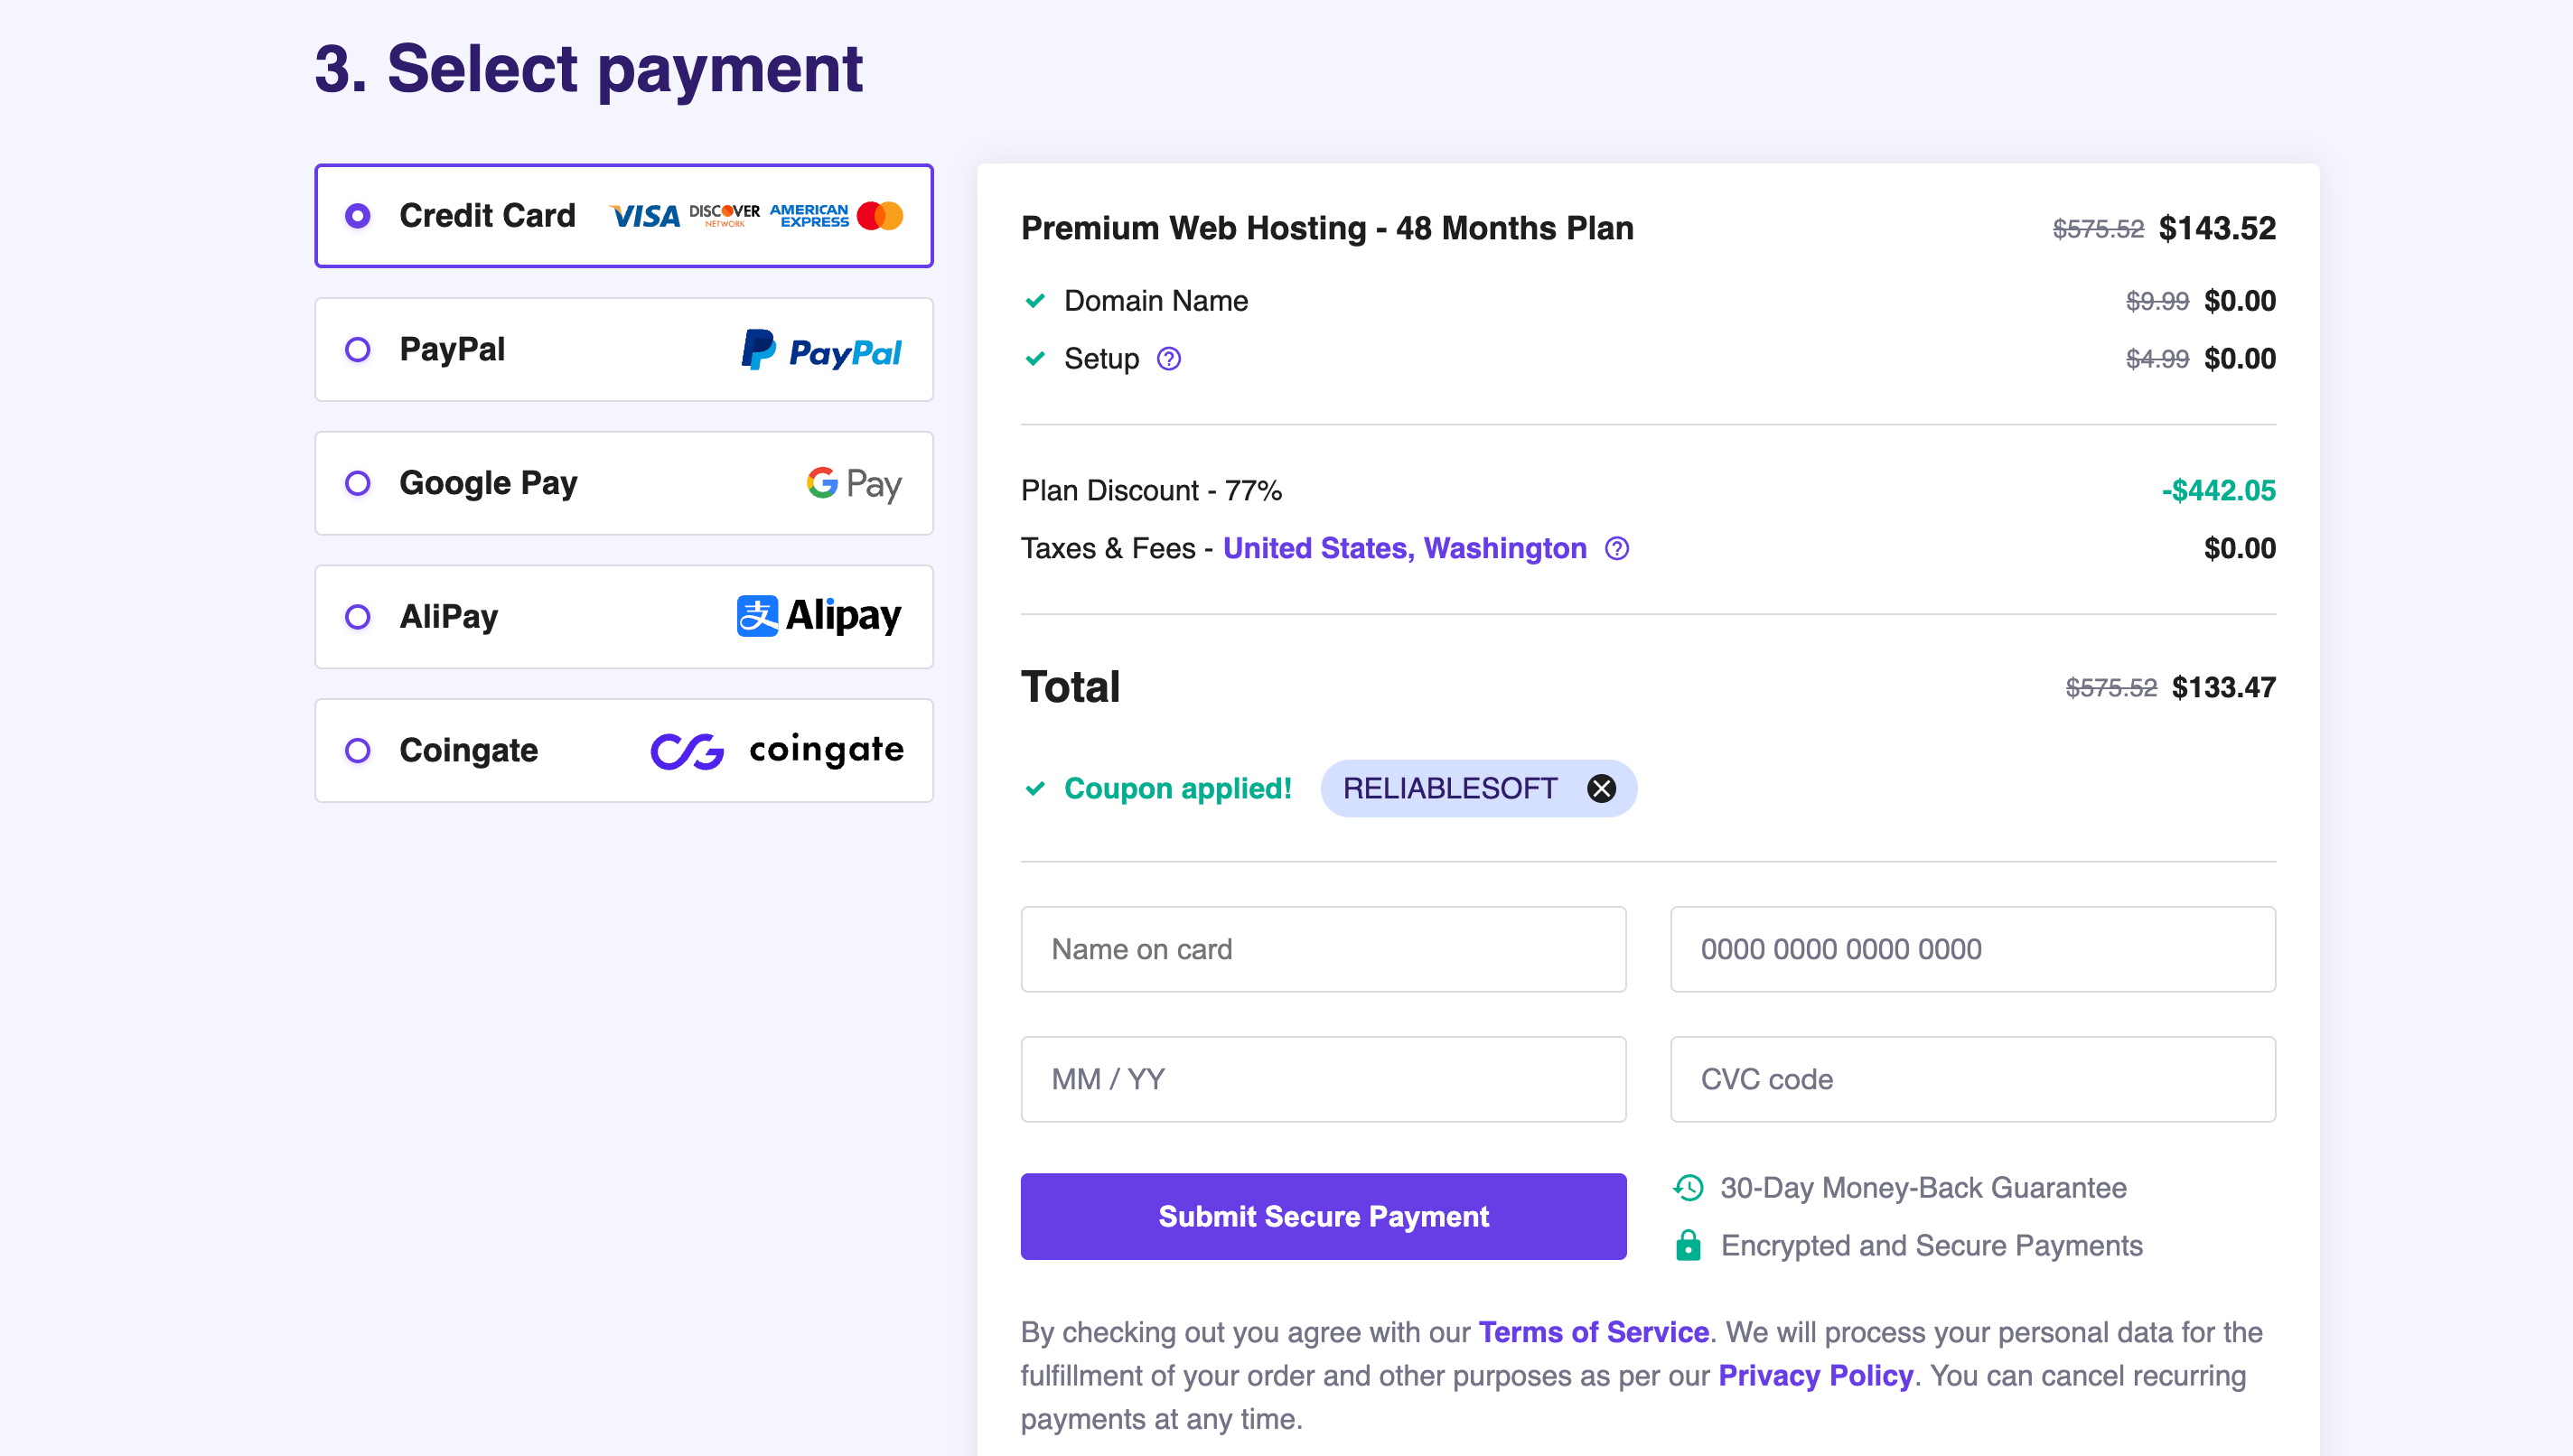Image resolution: width=2573 pixels, height=1456 pixels.
Task: Choose the Google Pay radio option
Action: pos(358,484)
